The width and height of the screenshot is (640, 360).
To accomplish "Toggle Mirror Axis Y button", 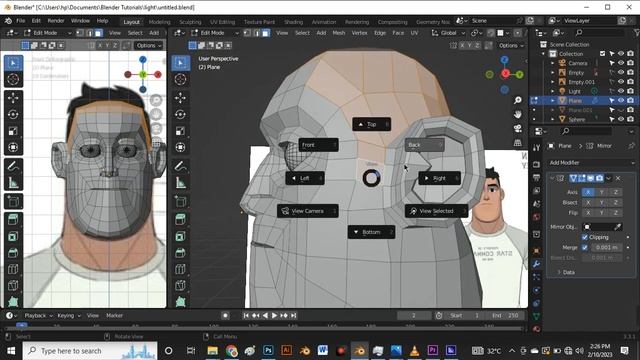I will [602, 192].
